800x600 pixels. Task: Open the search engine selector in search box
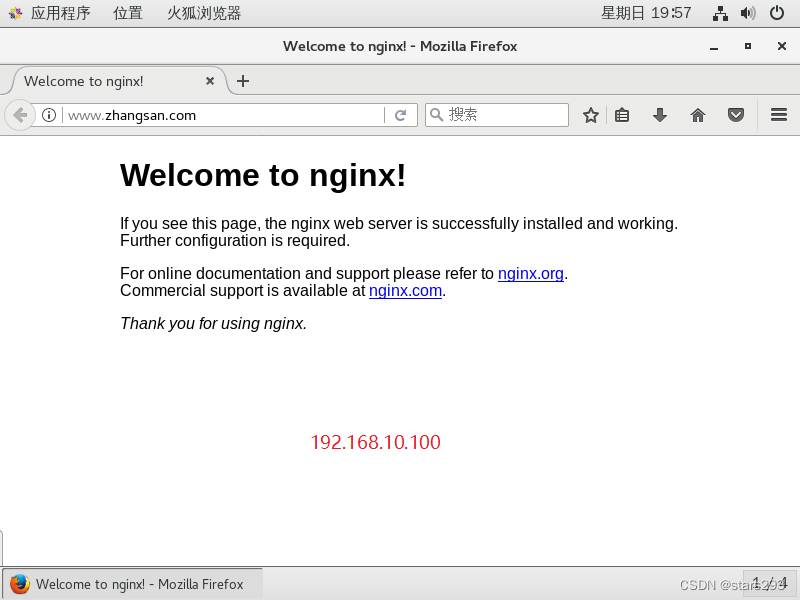pyautogui.click(x=435, y=114)
